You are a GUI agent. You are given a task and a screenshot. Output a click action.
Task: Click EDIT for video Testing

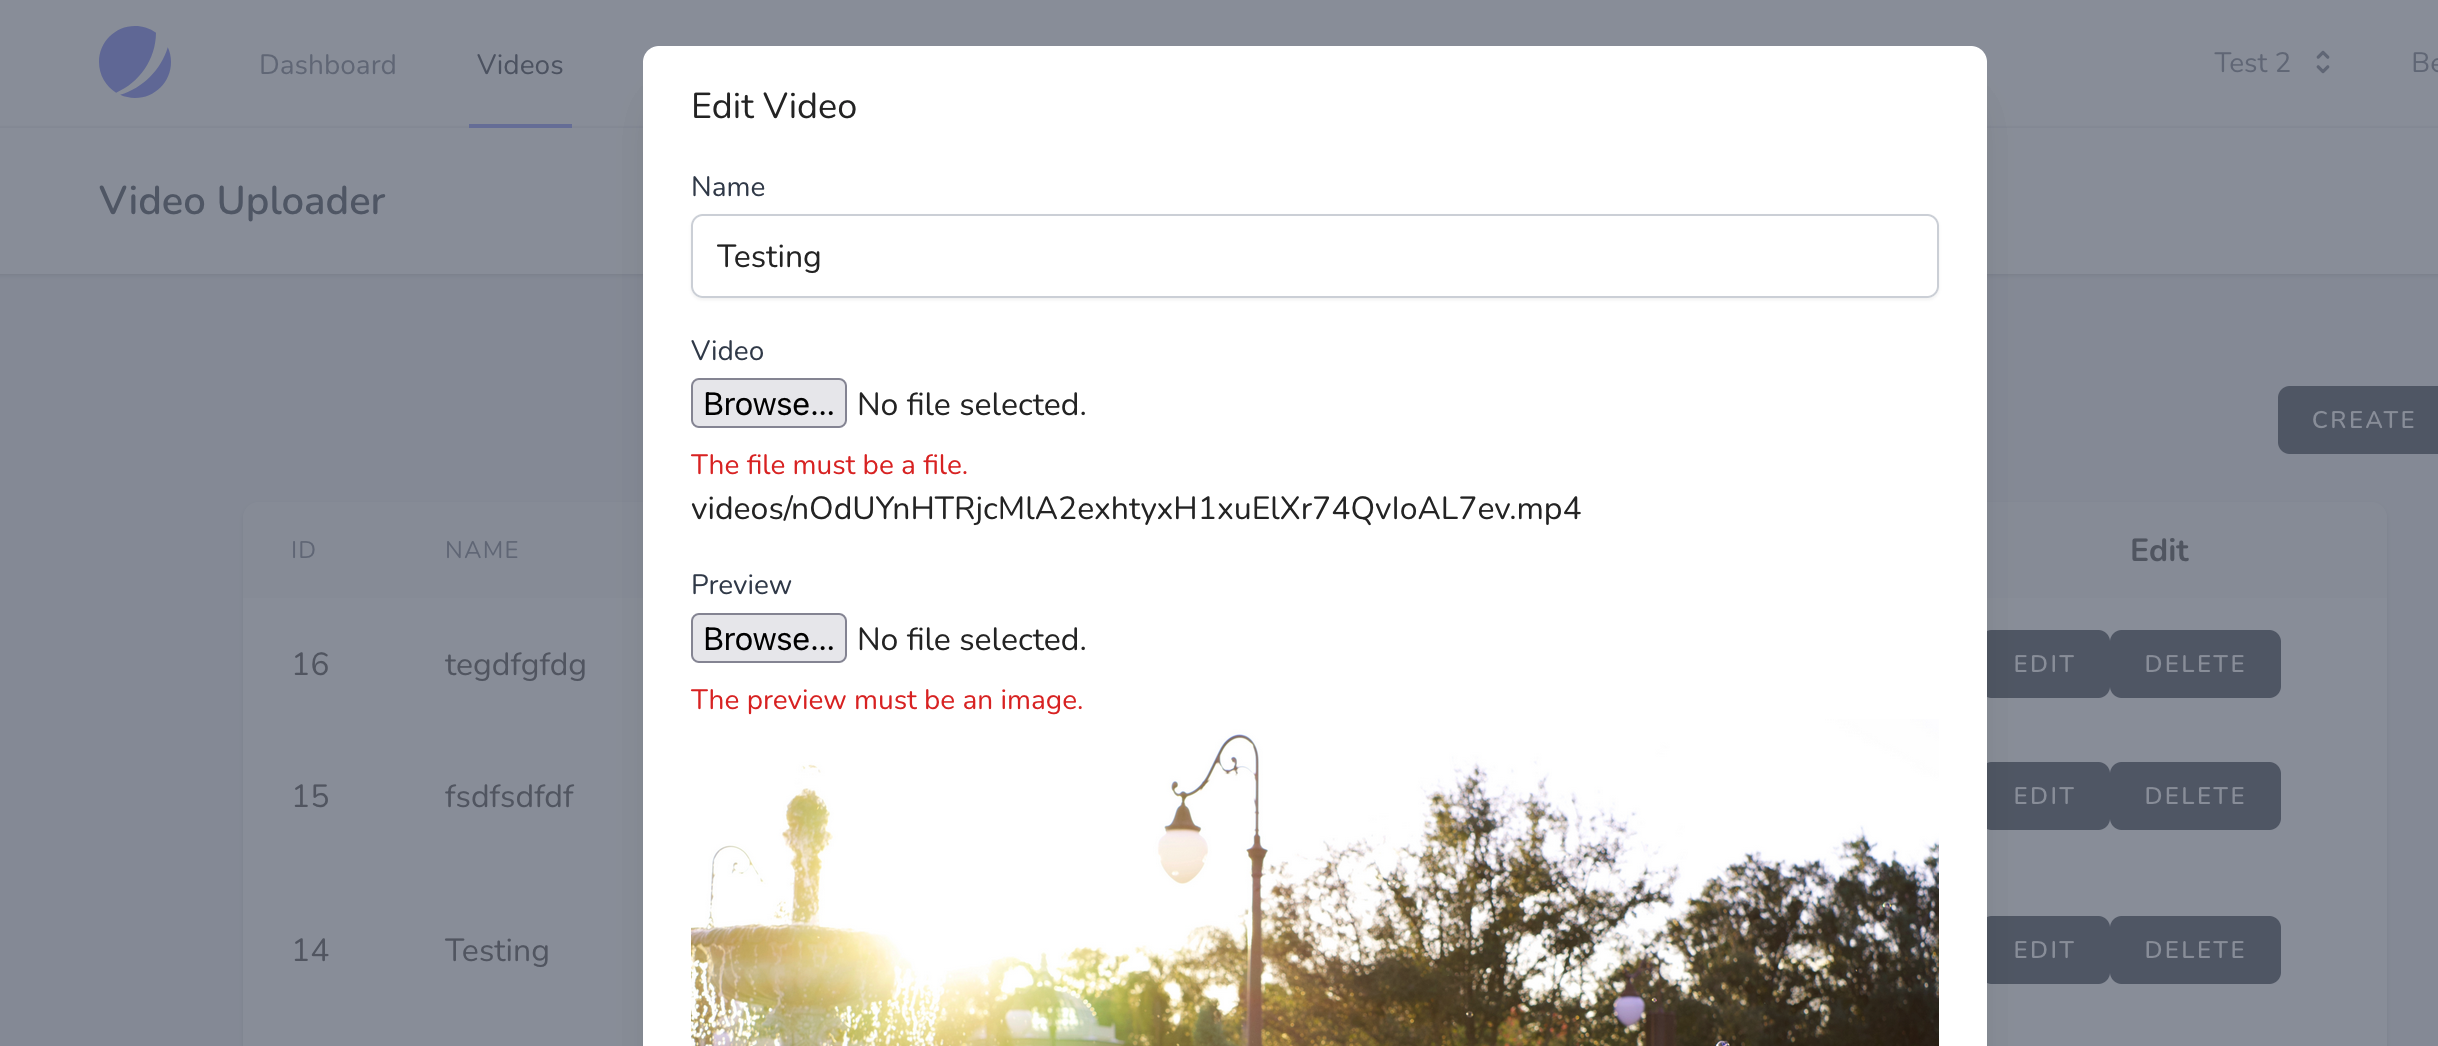pos(2044,949)
